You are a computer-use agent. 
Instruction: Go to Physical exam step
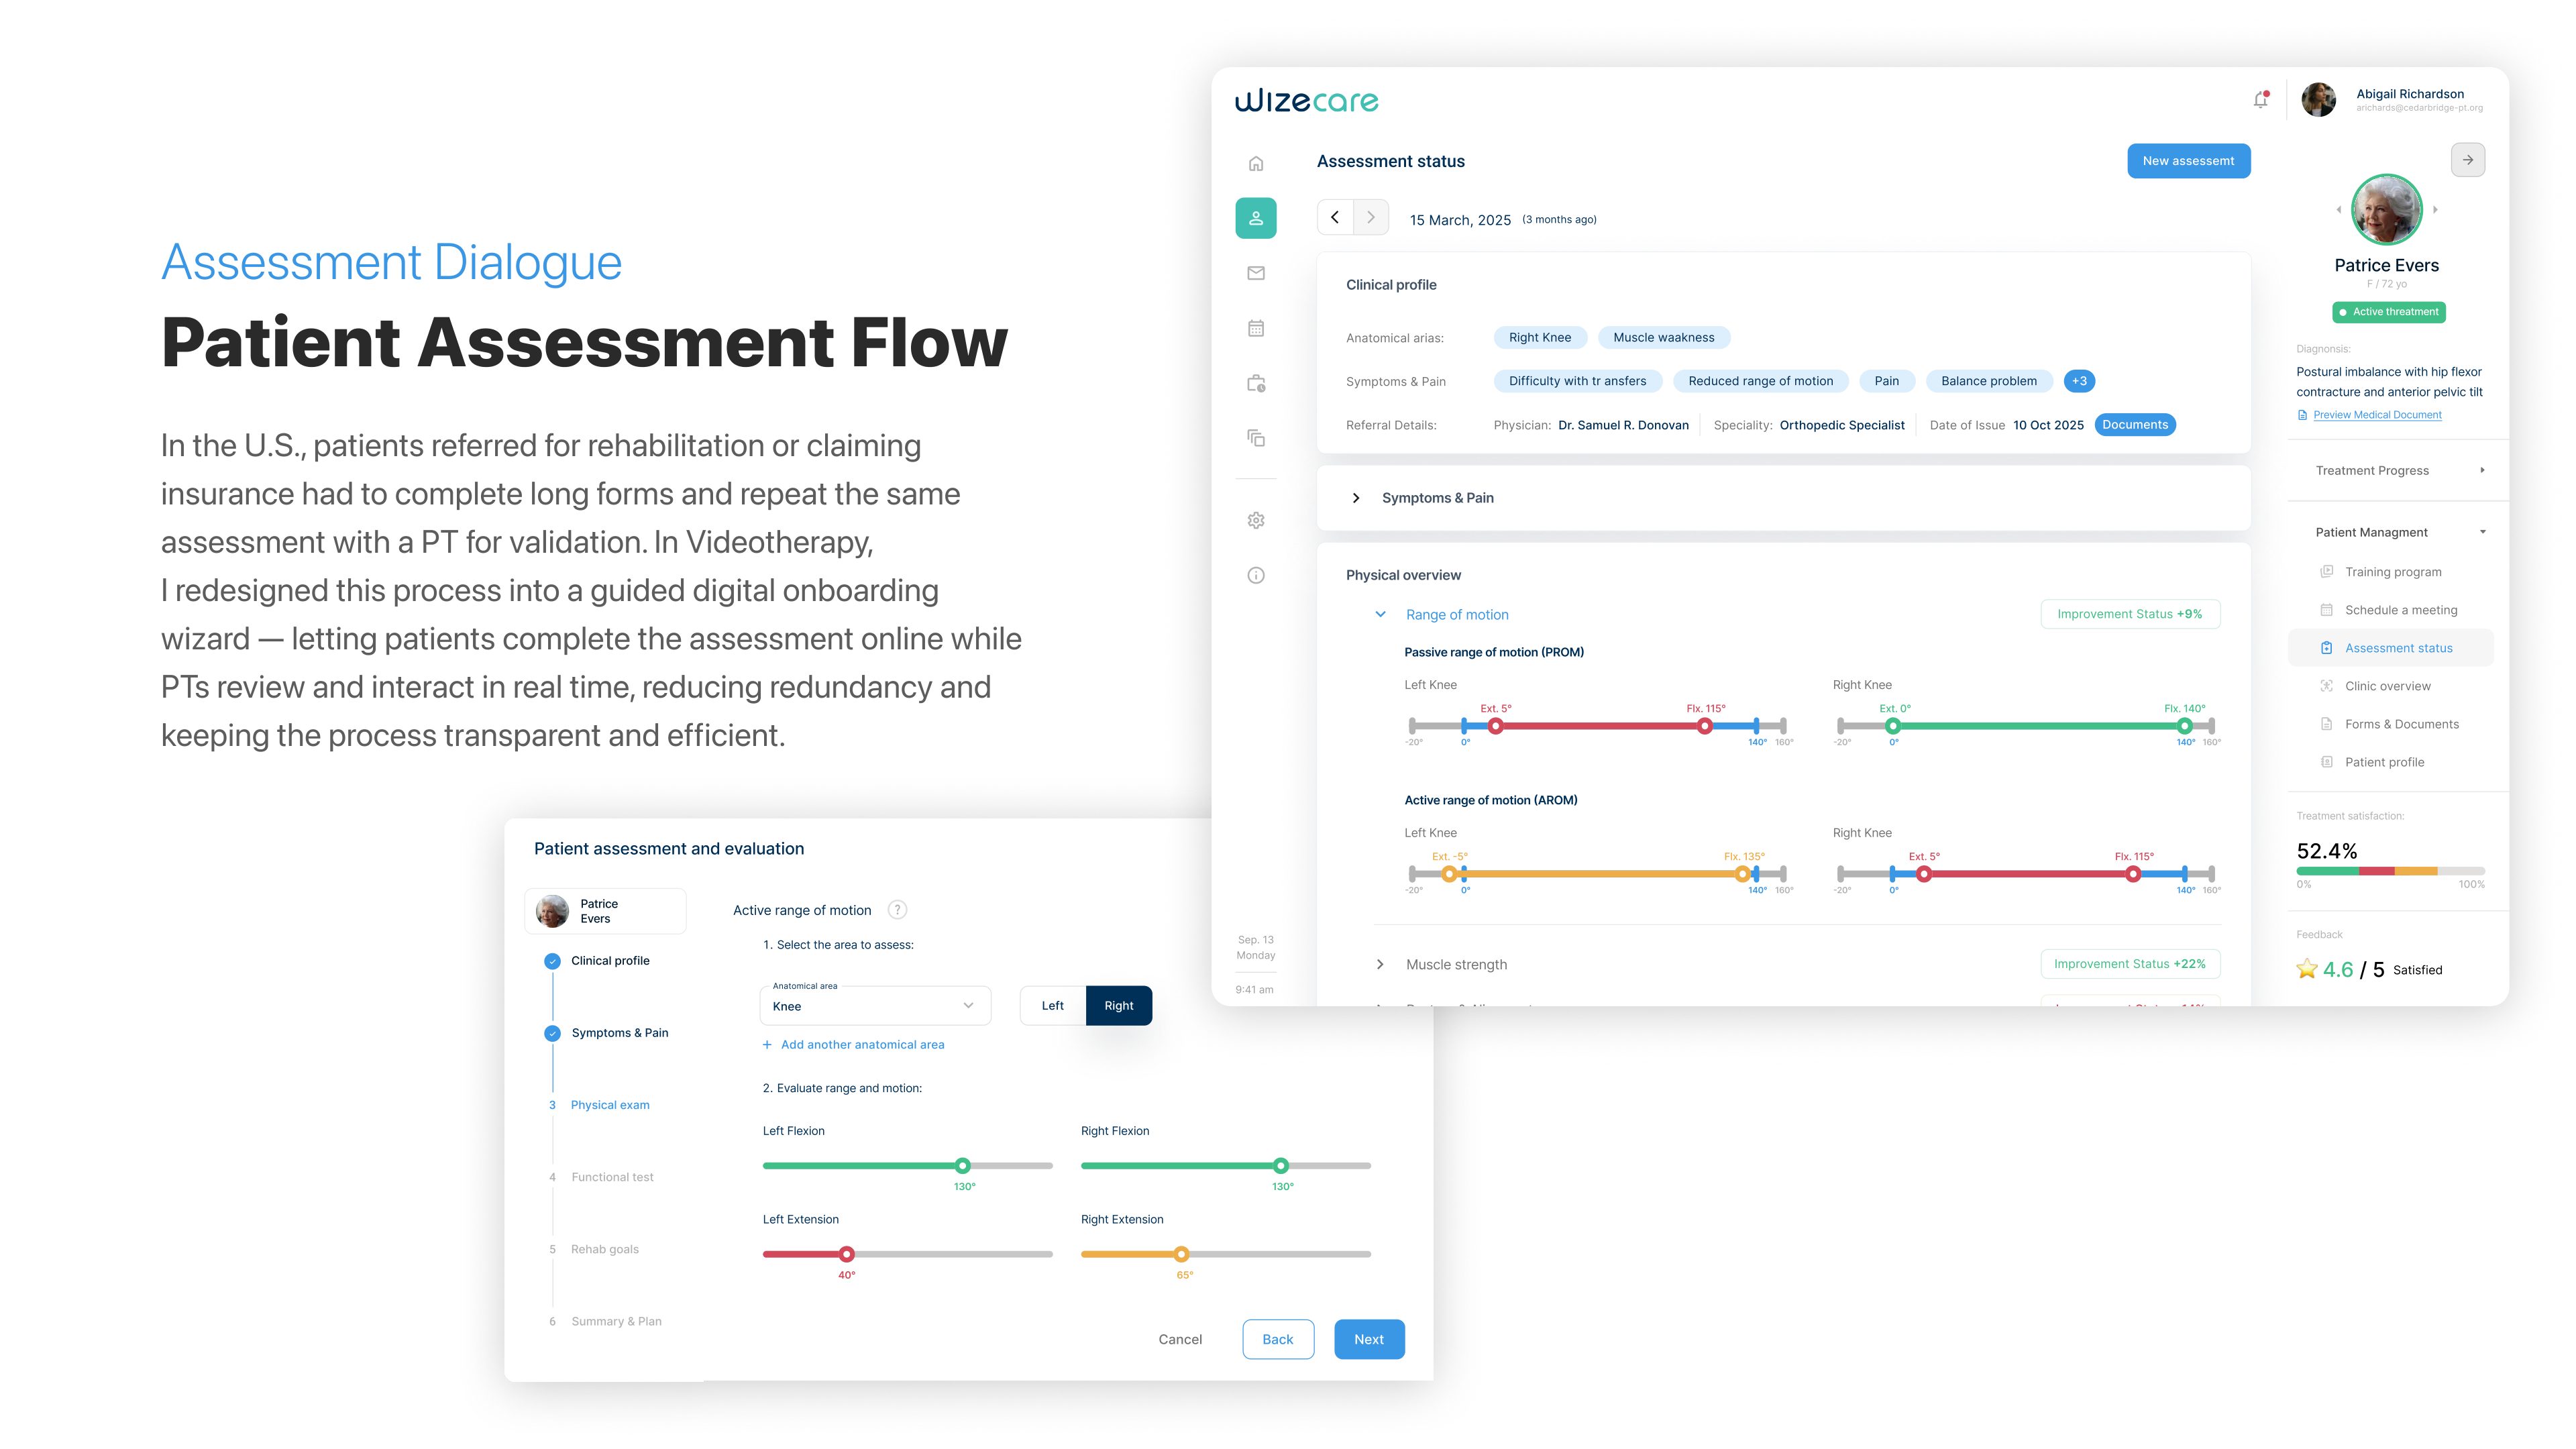[598, 1105]
